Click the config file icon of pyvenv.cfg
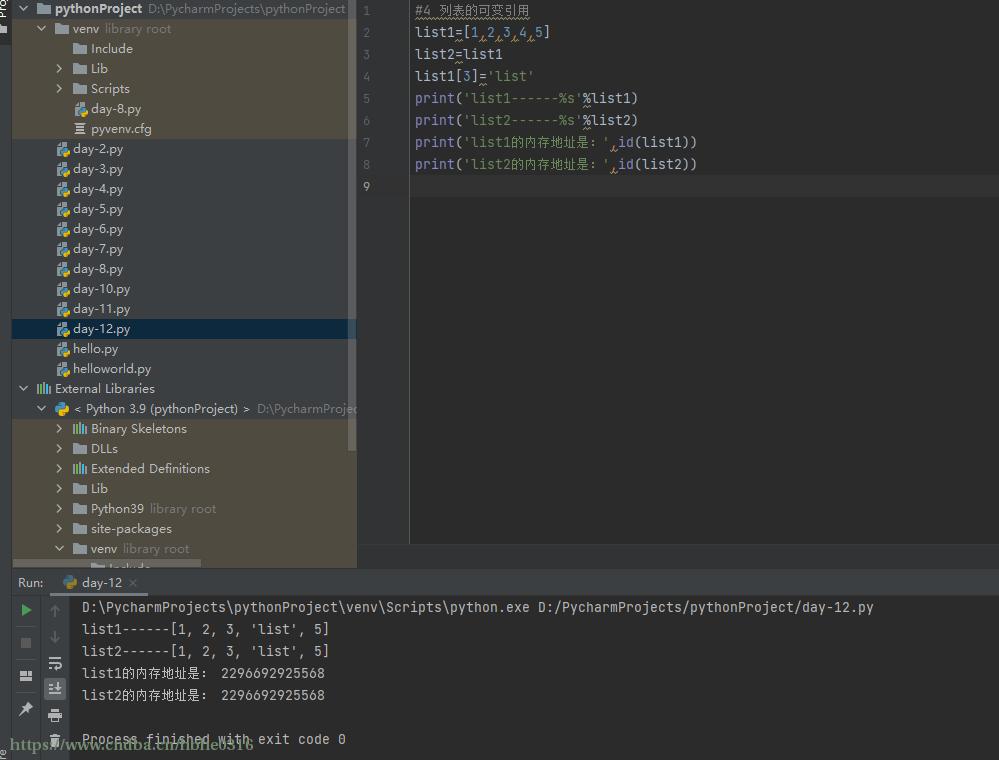 [x=80, y=129]
